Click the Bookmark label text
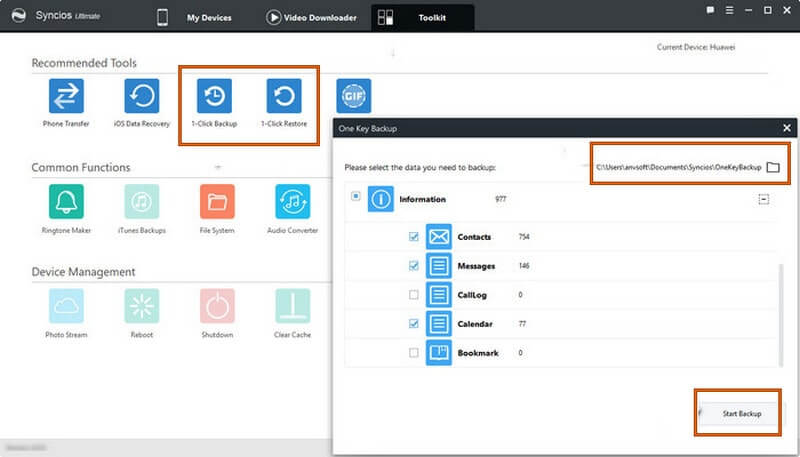This screenshot has width=800, height=457. tap(478, 353)
